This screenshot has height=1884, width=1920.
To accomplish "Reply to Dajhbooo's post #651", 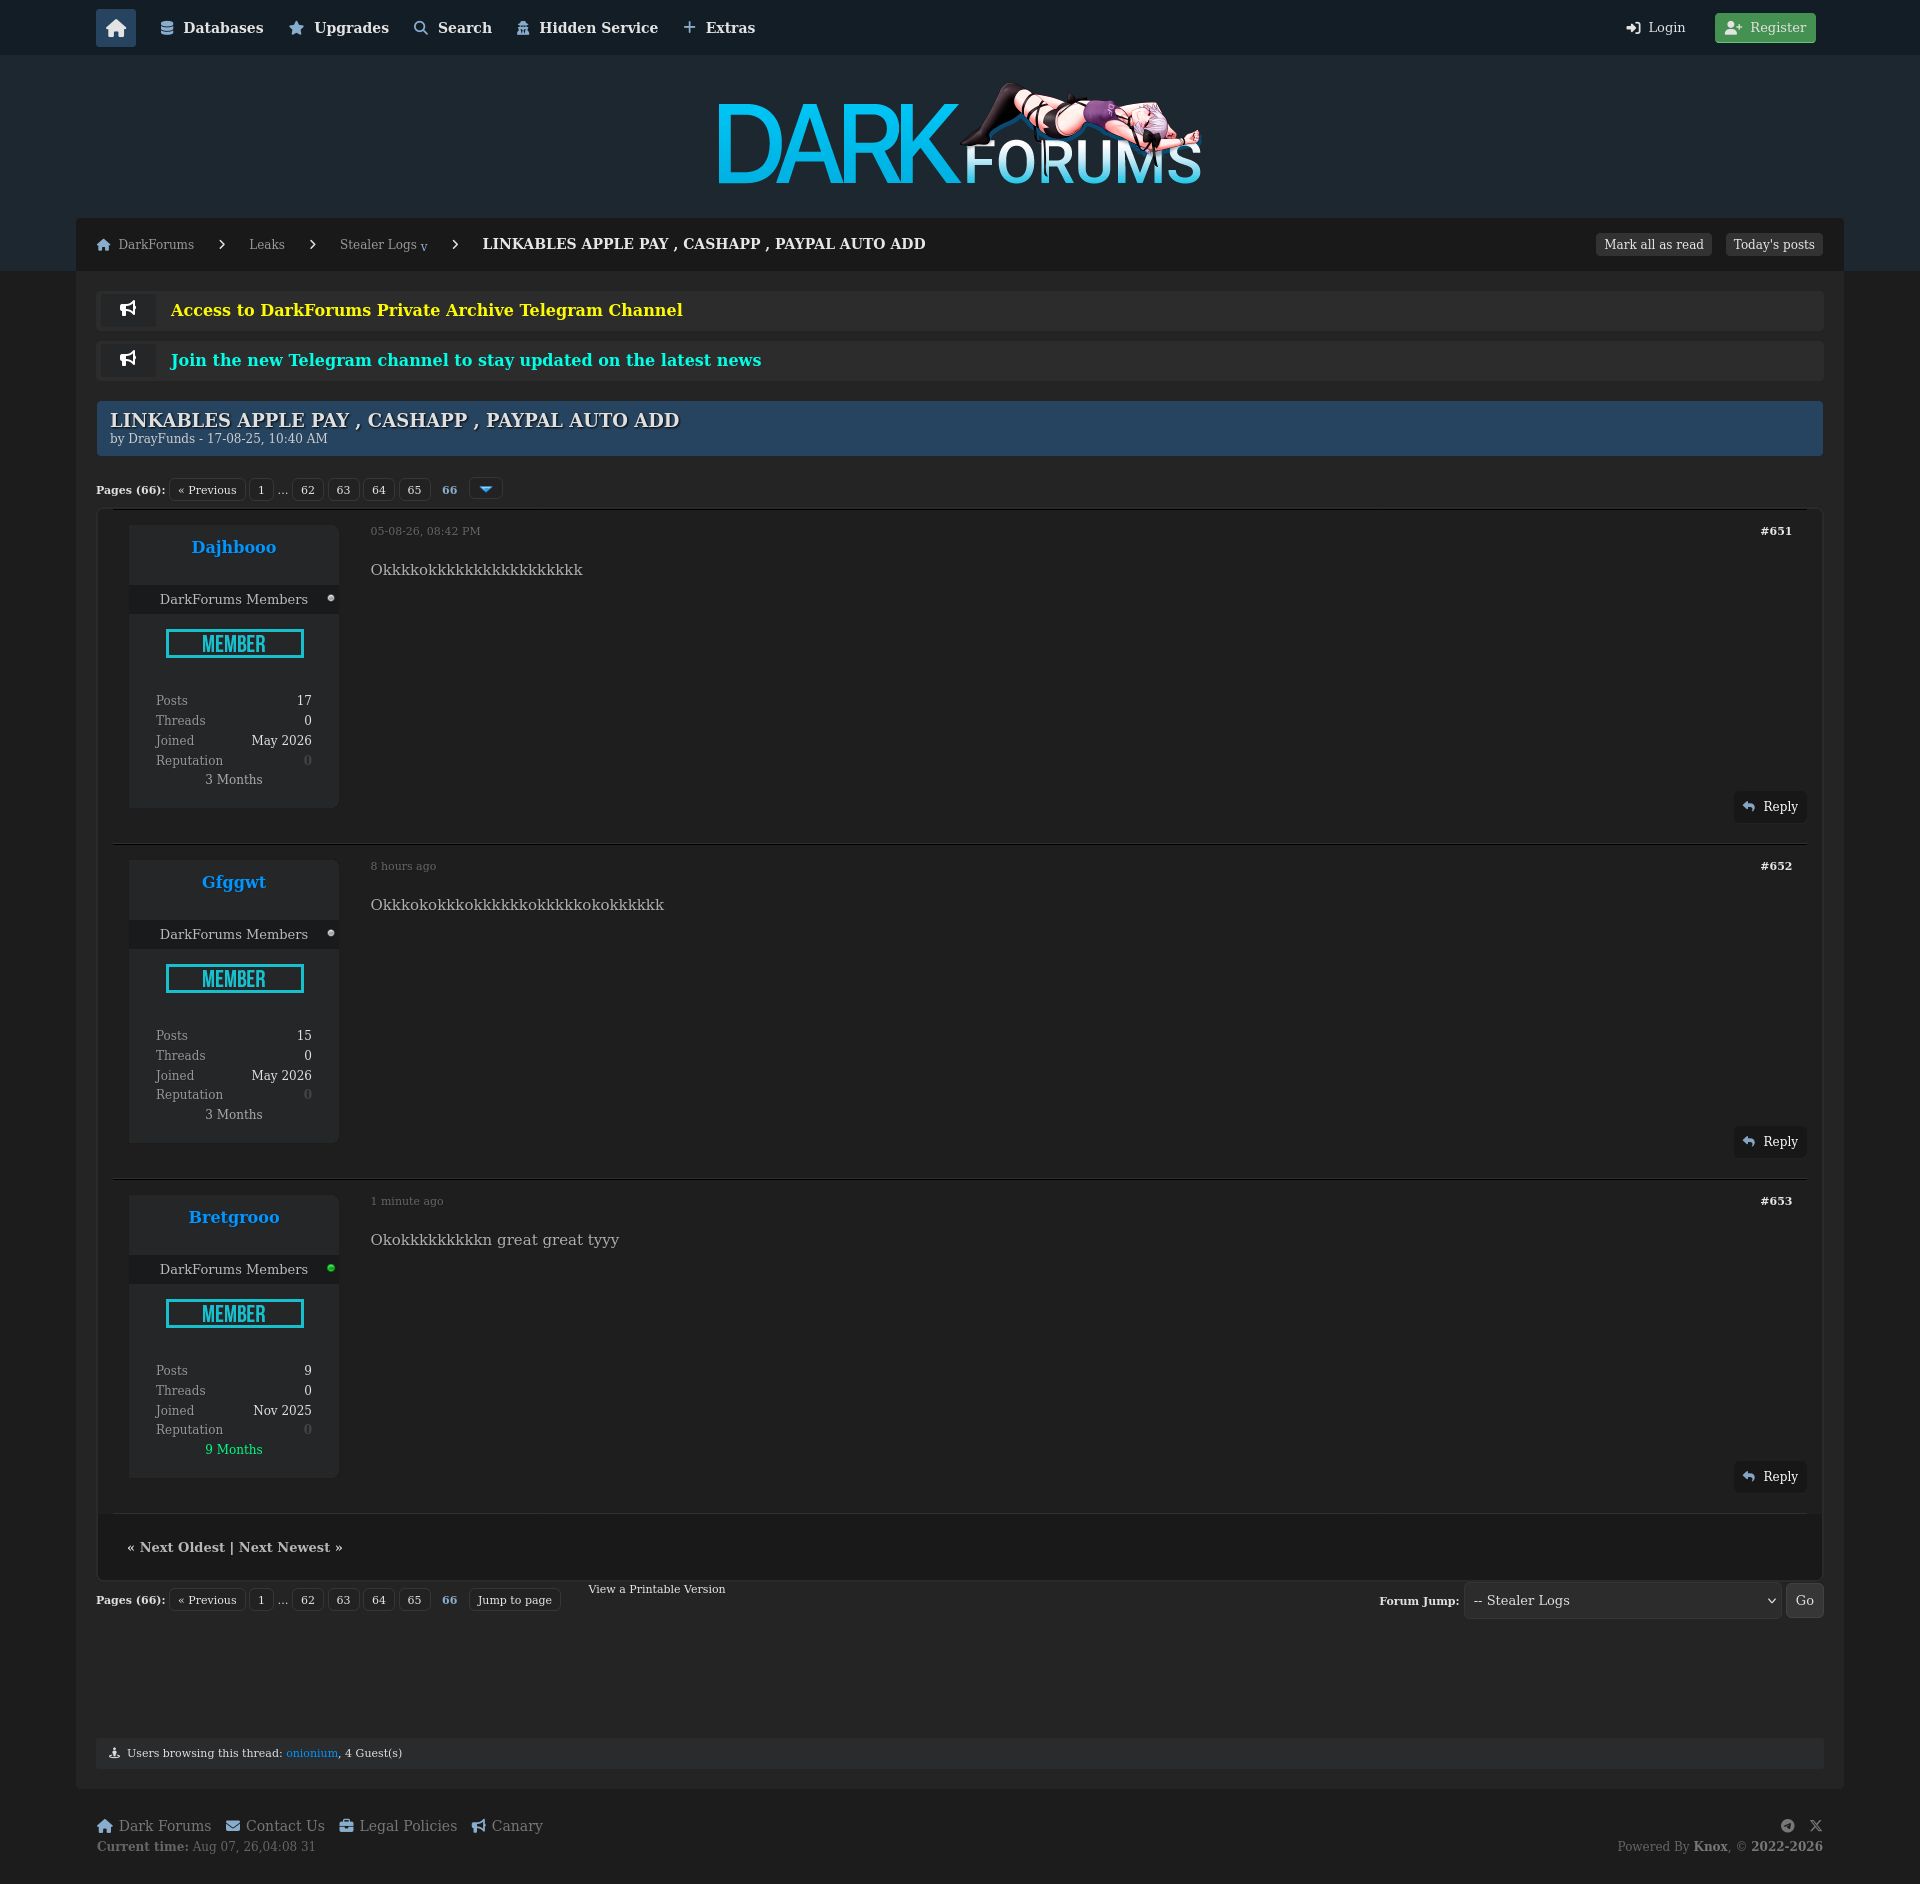I will click(x=1770, y=807).
